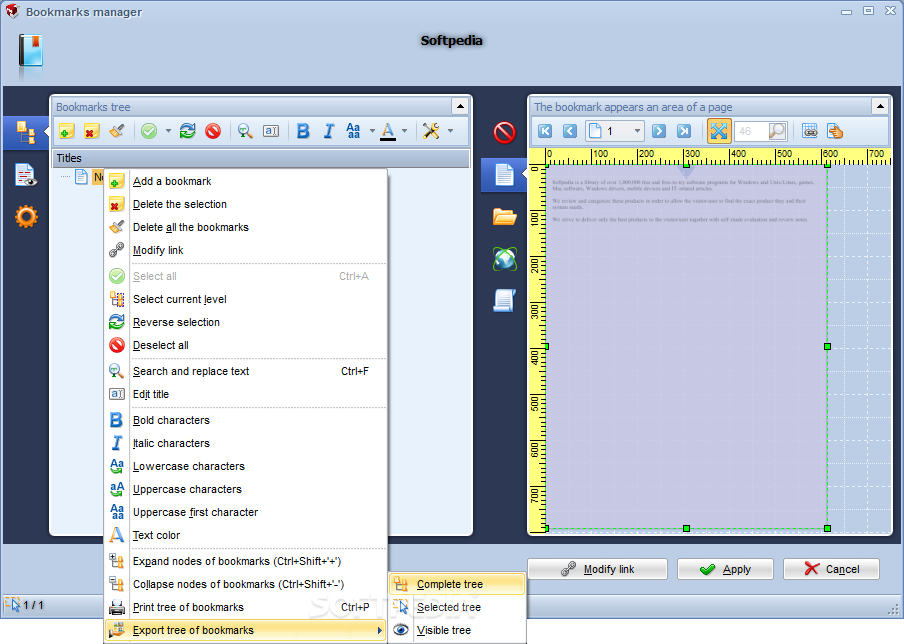This screenshot has width=904, height=644.
Task: Open Export tree of bookmarks submenu
Action: click(246, 630)
